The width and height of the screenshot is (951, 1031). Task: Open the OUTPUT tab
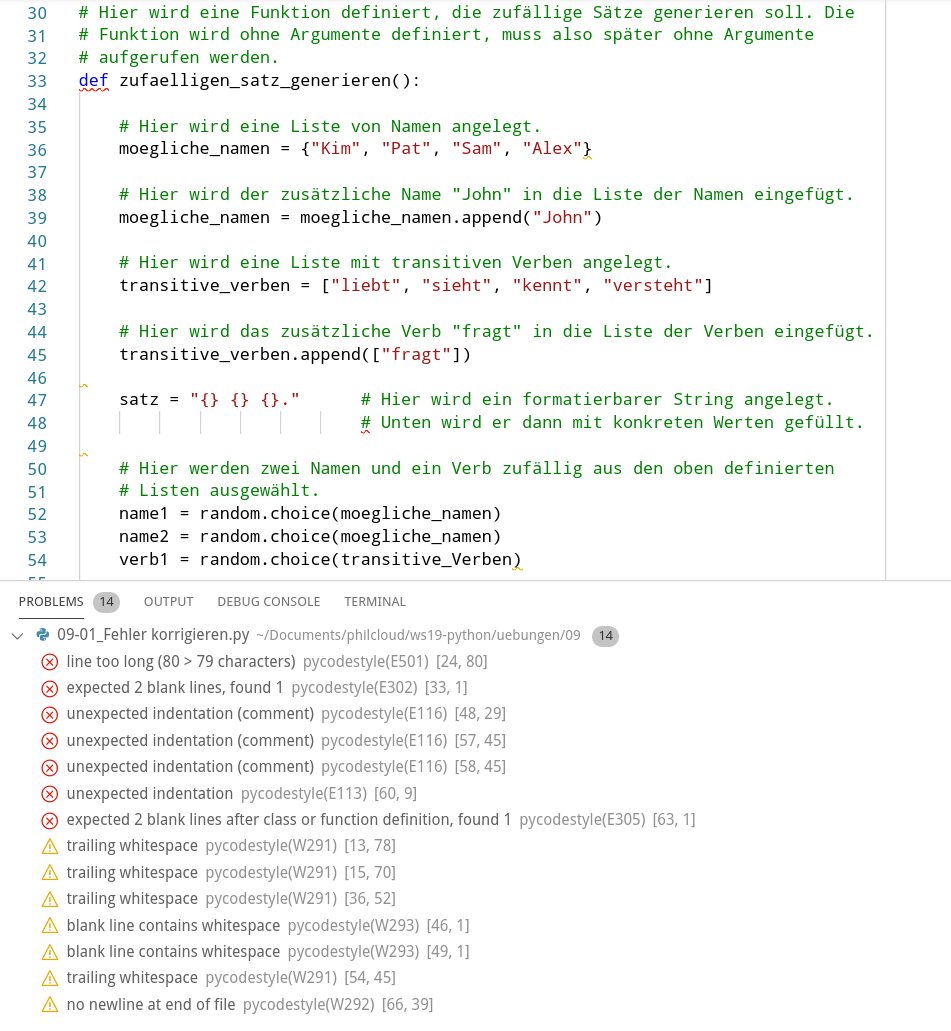[168, 602]
